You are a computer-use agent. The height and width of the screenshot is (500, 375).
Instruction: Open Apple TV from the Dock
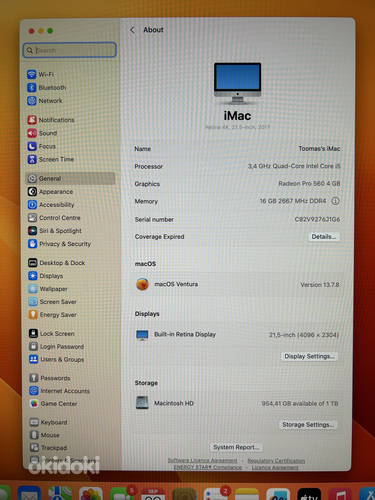(x=309, y=494)
